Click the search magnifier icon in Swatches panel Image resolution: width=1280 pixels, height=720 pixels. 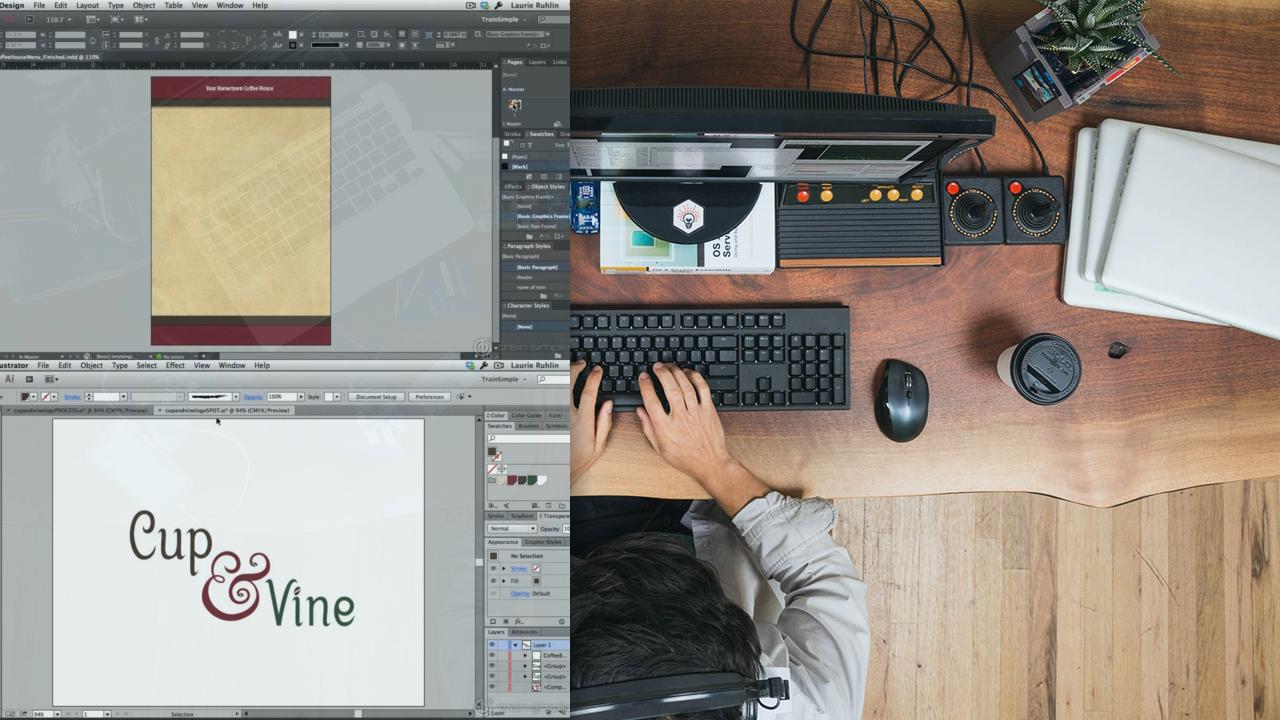coord(491,438)
